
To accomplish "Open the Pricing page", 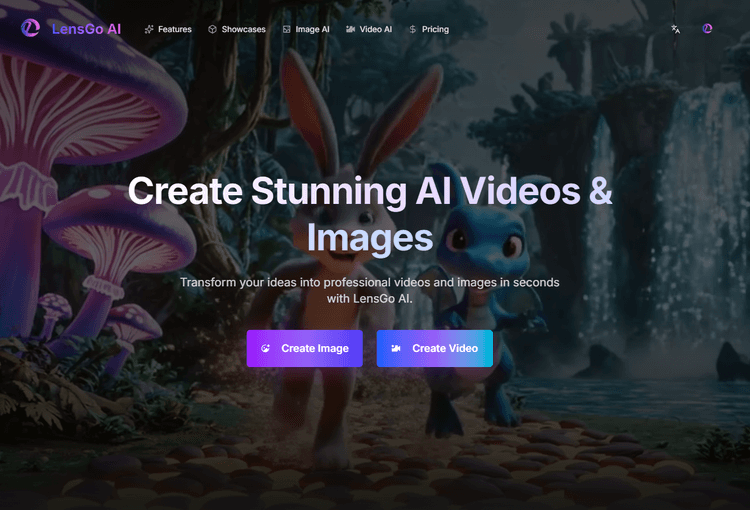I will click(x=435, y=30).
